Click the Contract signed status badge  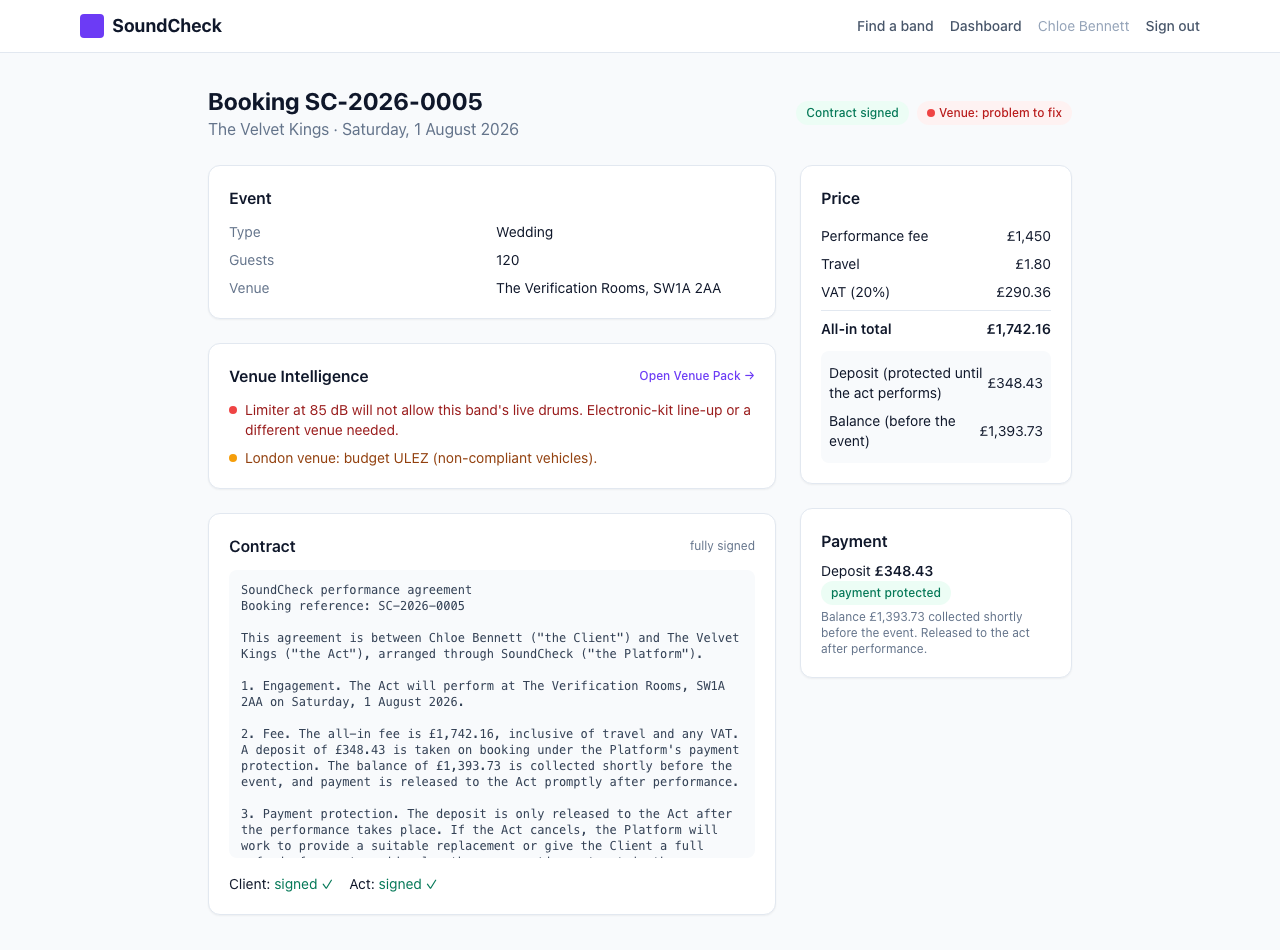point(852,113)
